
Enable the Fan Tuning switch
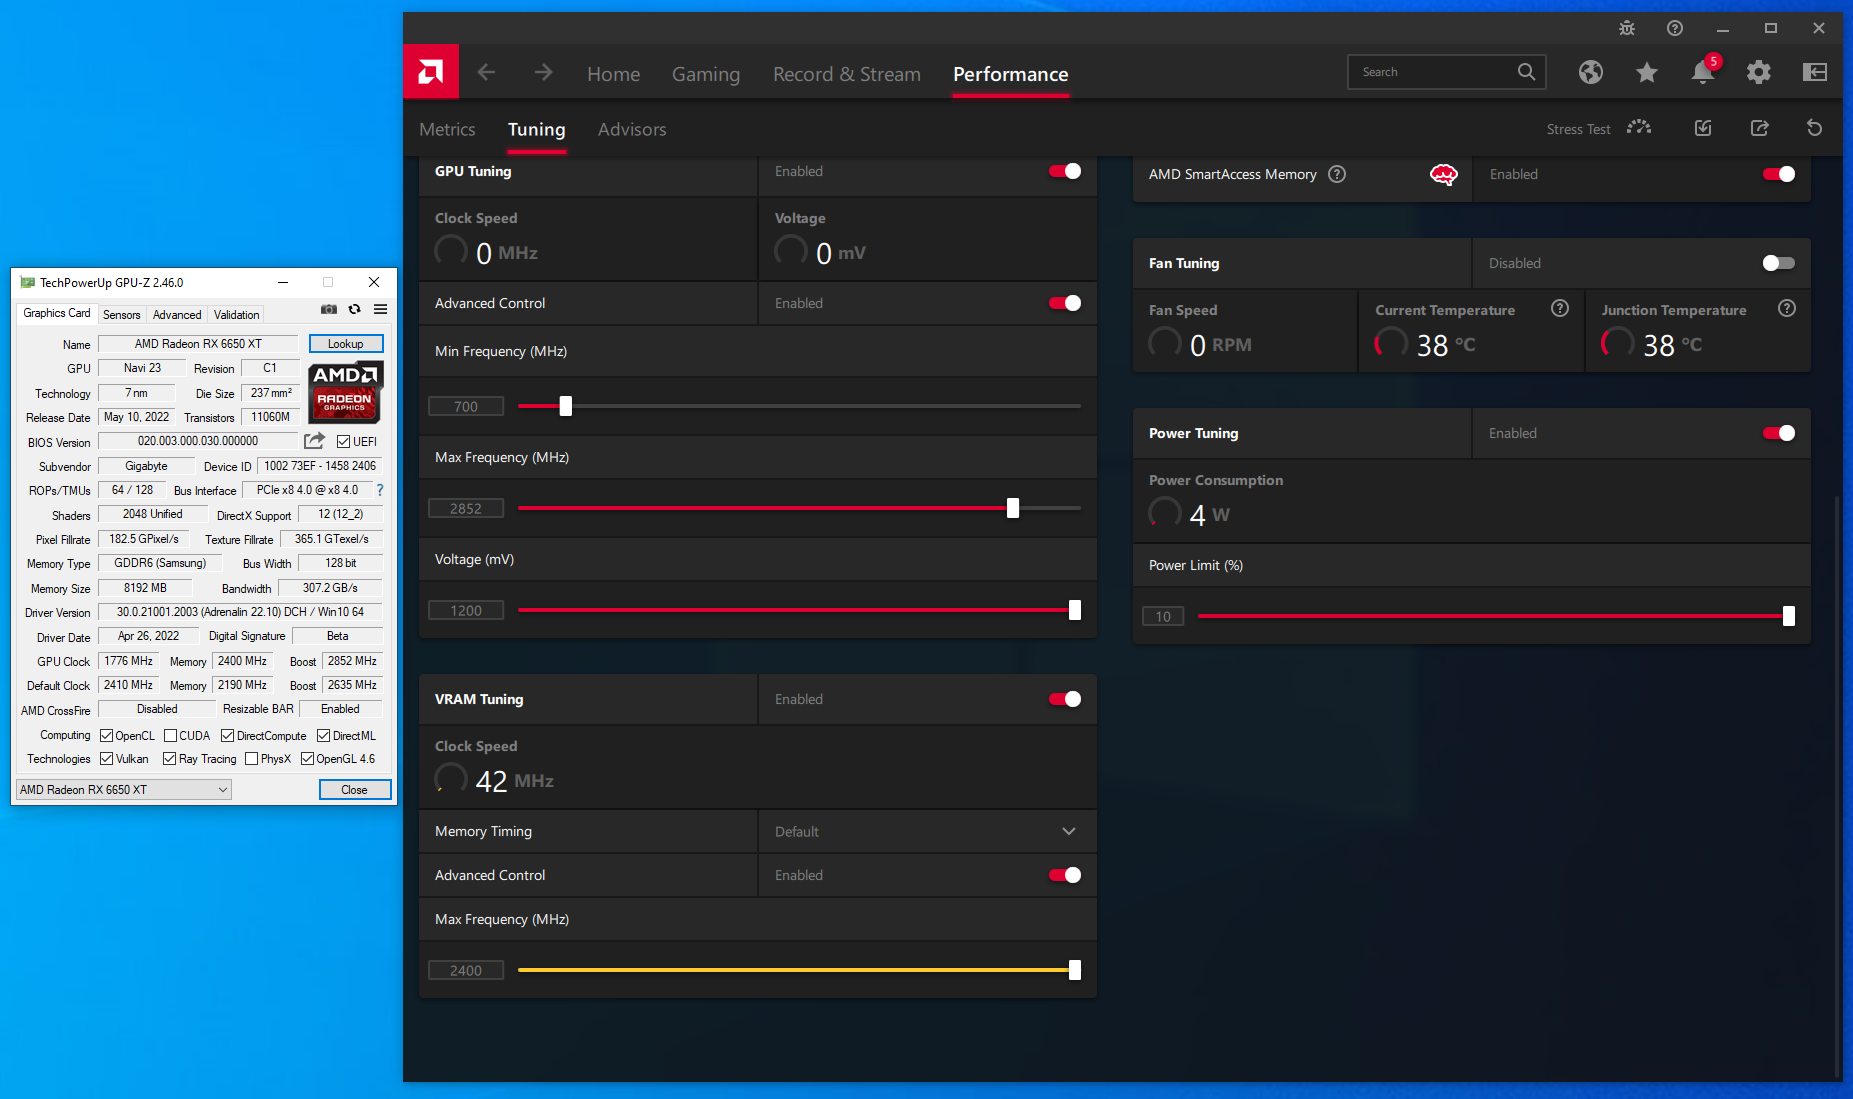[1779, 263]
